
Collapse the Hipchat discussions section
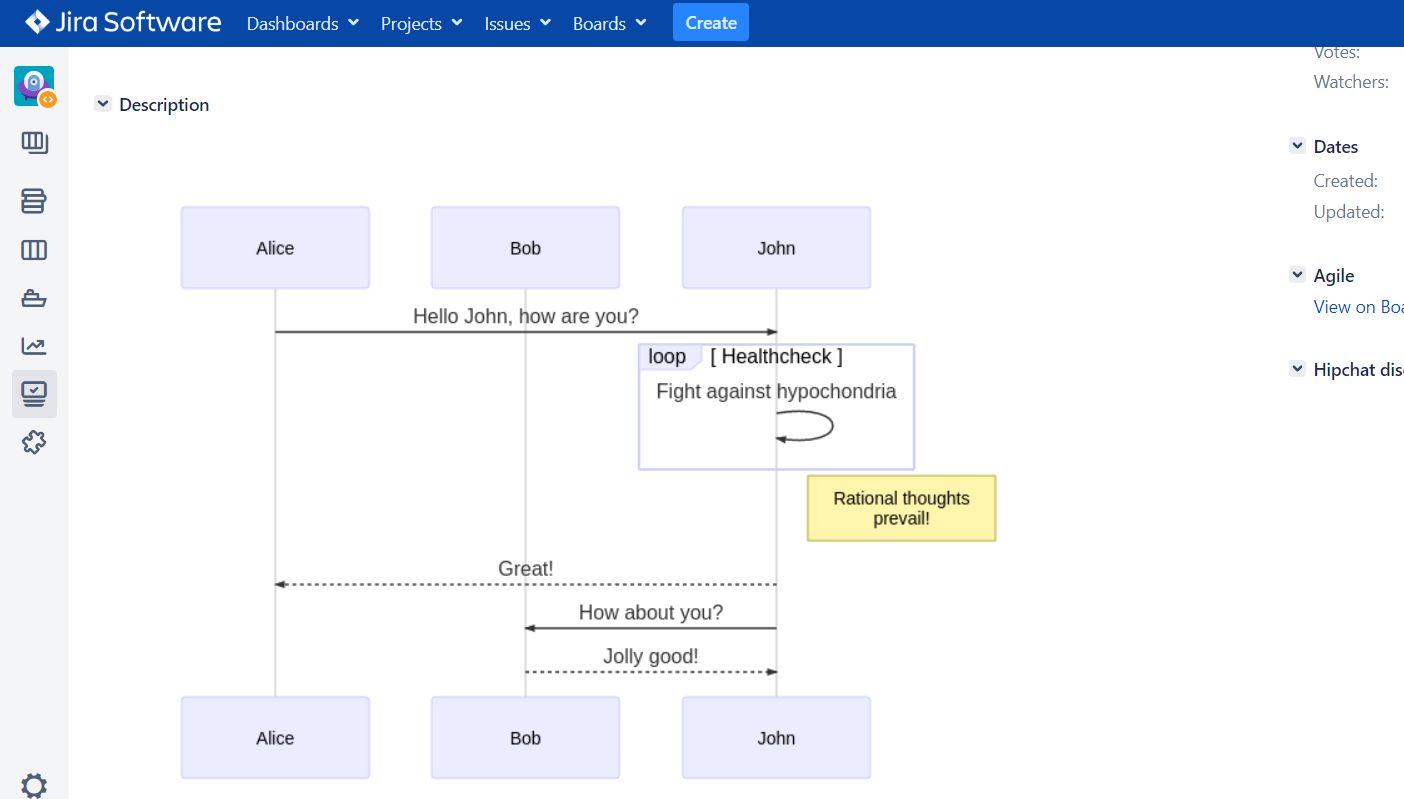coord(1297,369)
